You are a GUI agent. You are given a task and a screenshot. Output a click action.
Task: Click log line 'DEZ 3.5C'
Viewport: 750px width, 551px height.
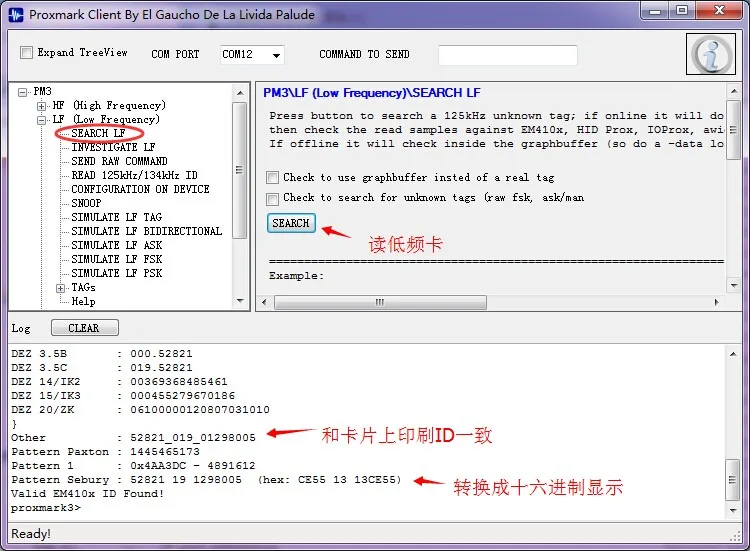[102, 367]
